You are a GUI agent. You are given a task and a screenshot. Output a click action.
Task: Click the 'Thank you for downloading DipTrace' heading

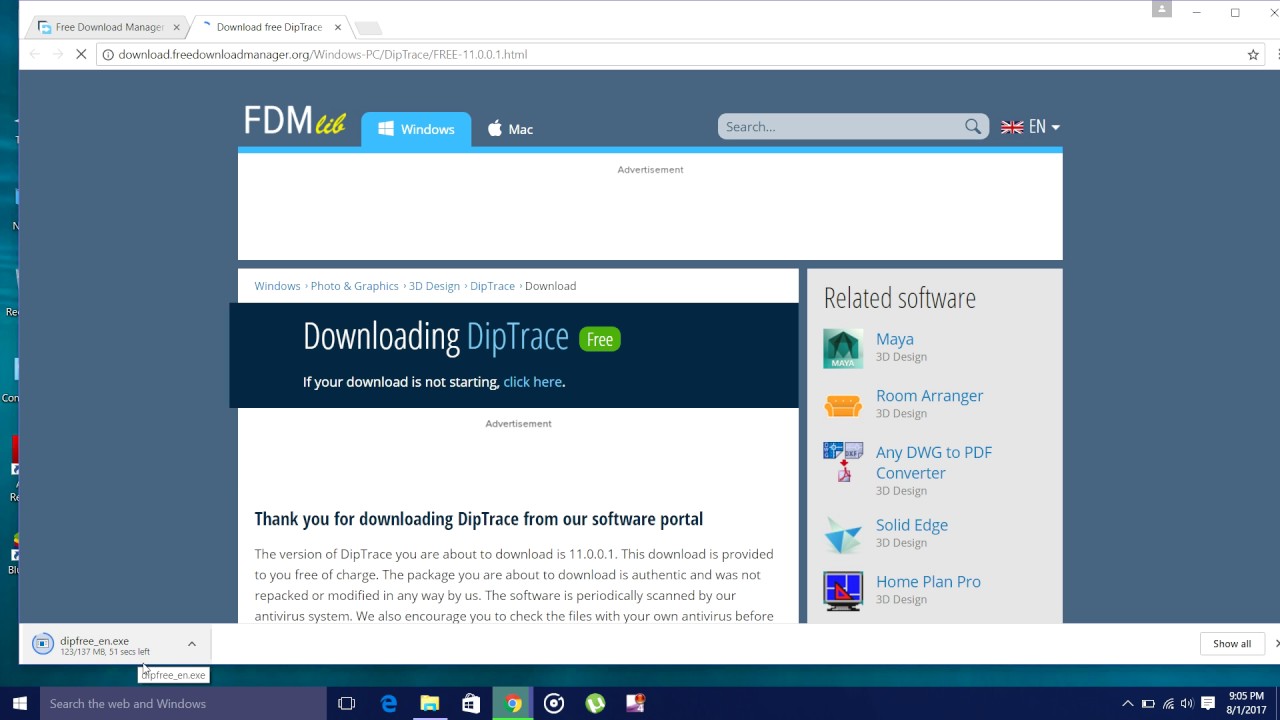click(x=479, y=519)
